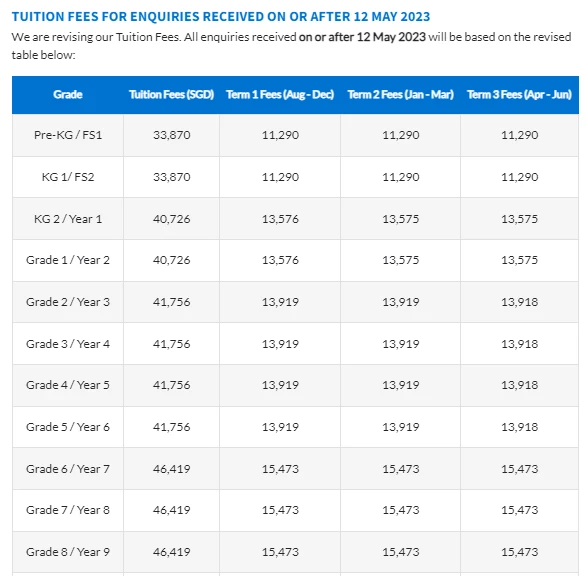The width and height of the screenshot is (586, 576).
Task: Click the Grade 5 / Year 6 row label
Action: 68,427
